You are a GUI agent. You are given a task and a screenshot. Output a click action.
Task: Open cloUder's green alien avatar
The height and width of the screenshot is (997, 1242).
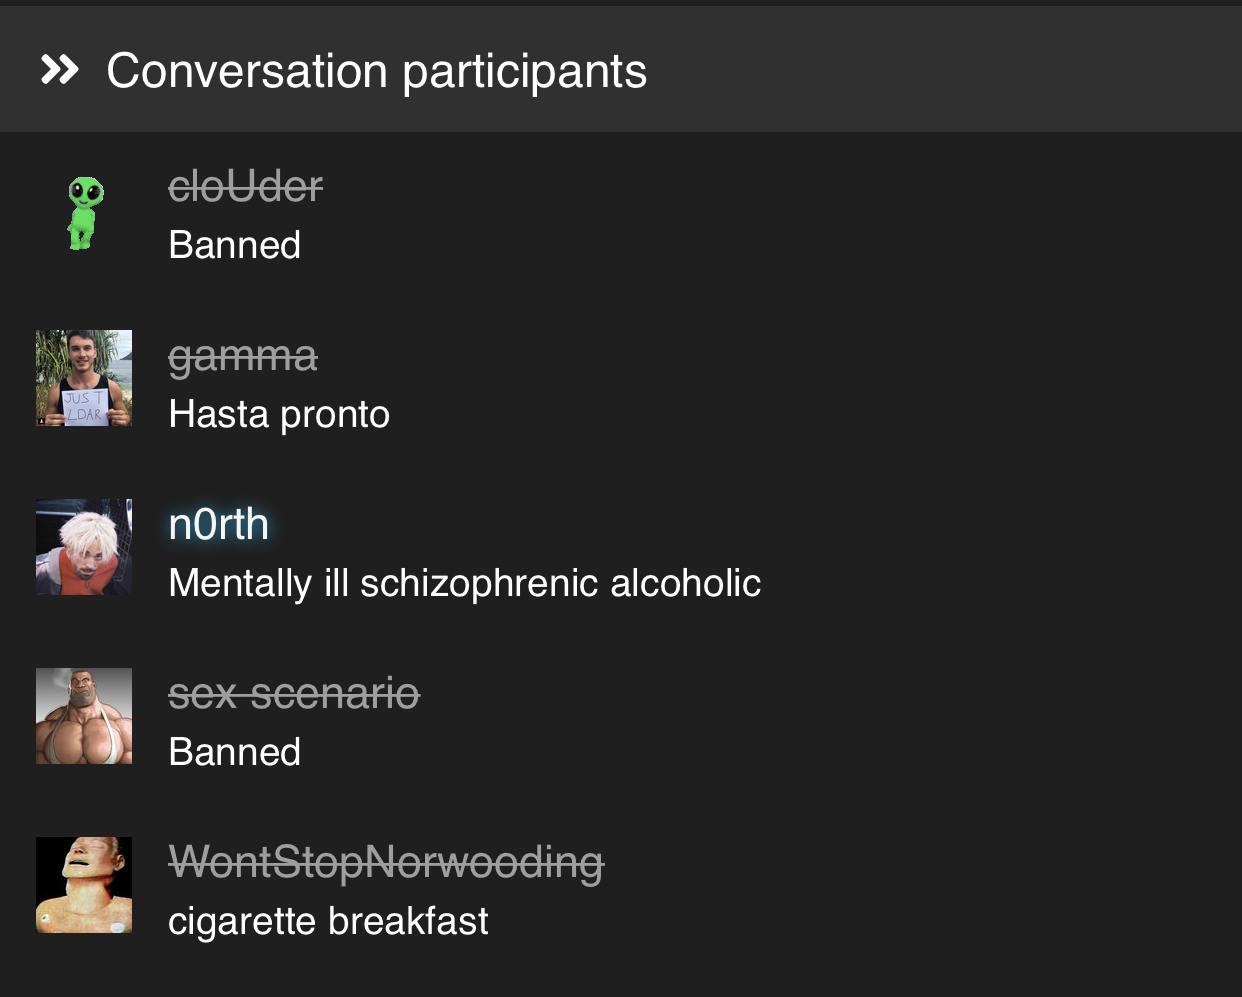tap(84, 212)
